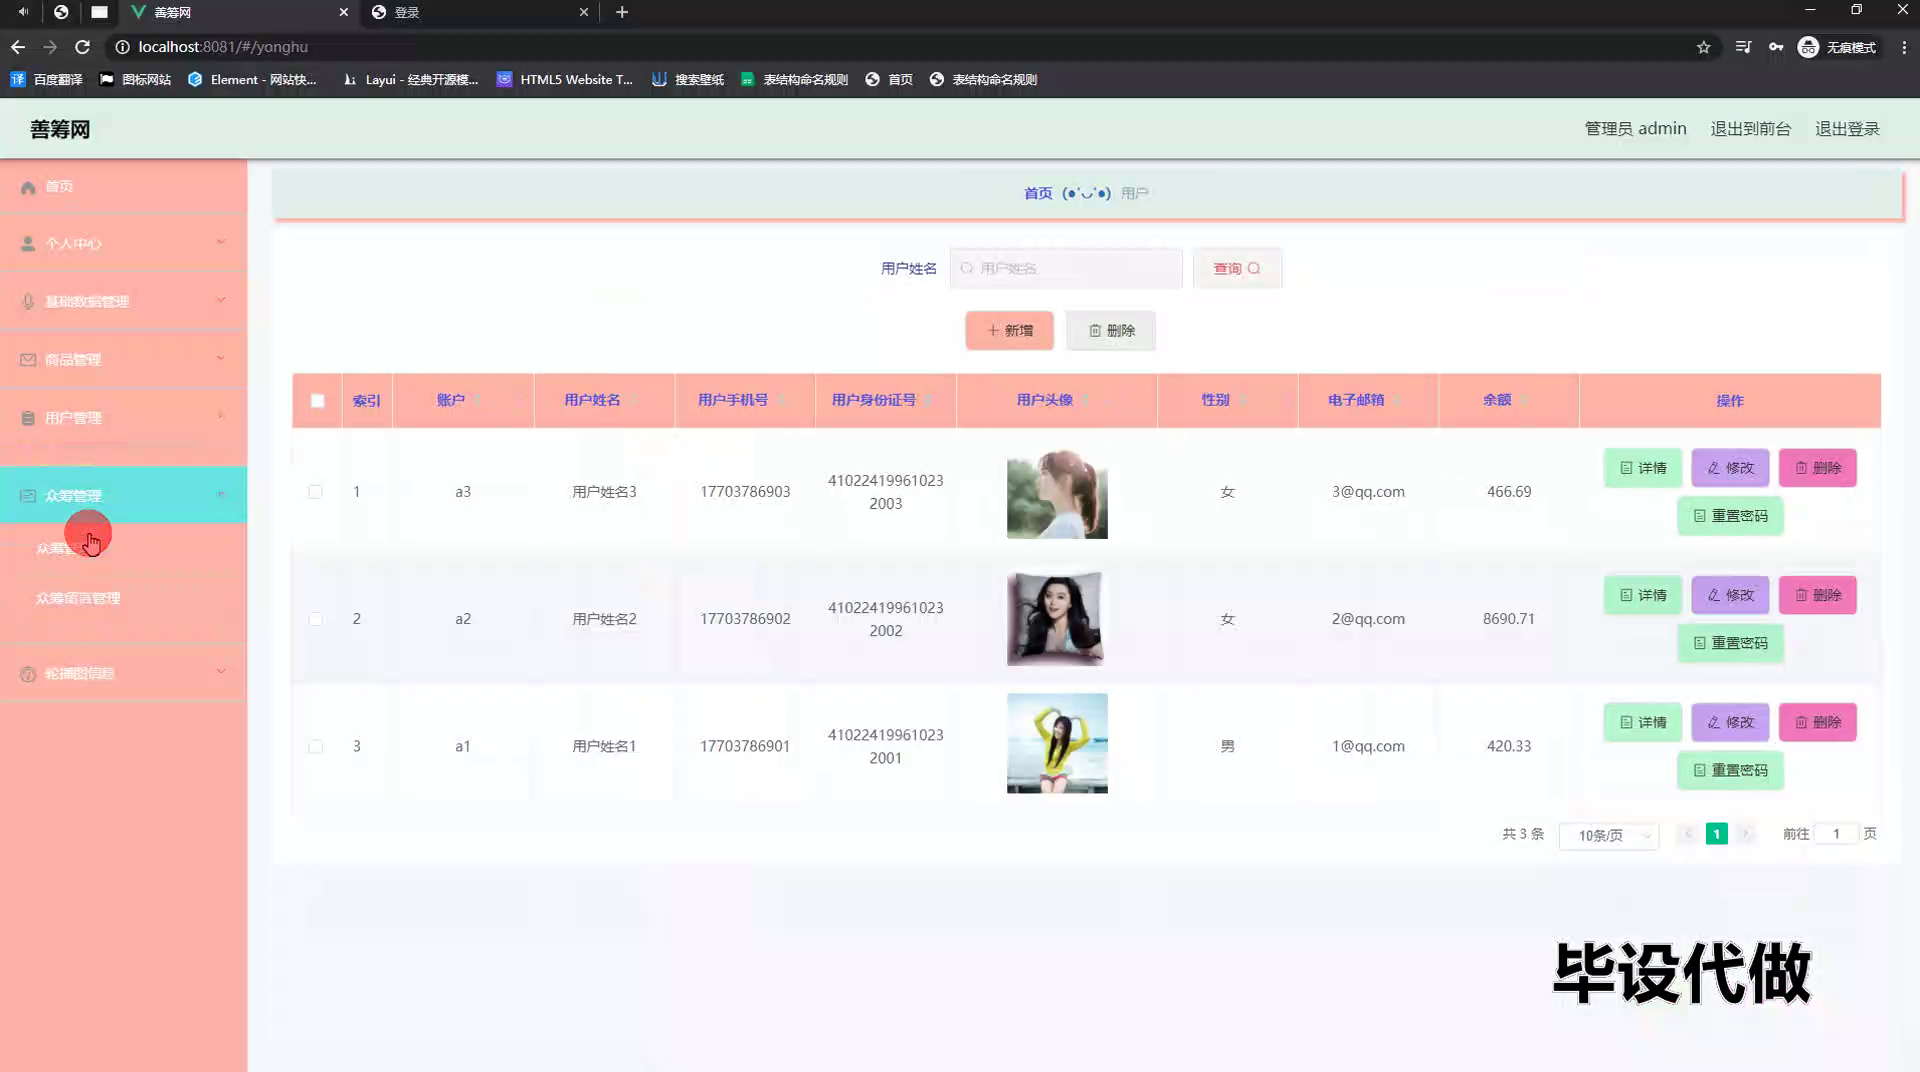Open 详情 for user a2
Screen dimensions: 1920x1072
pyautogui.click(x=1643, y=595)
